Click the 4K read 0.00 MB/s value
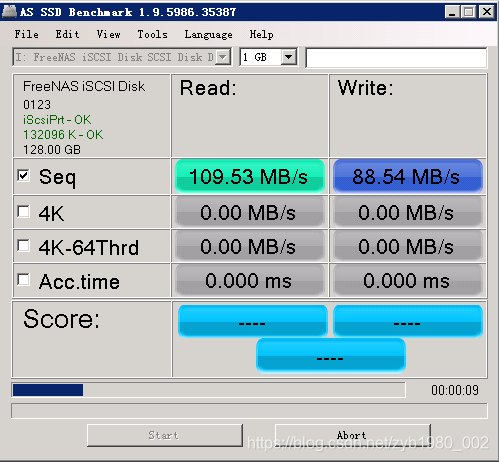The height and width of the screenshot is (462, 499). (250, 212)
